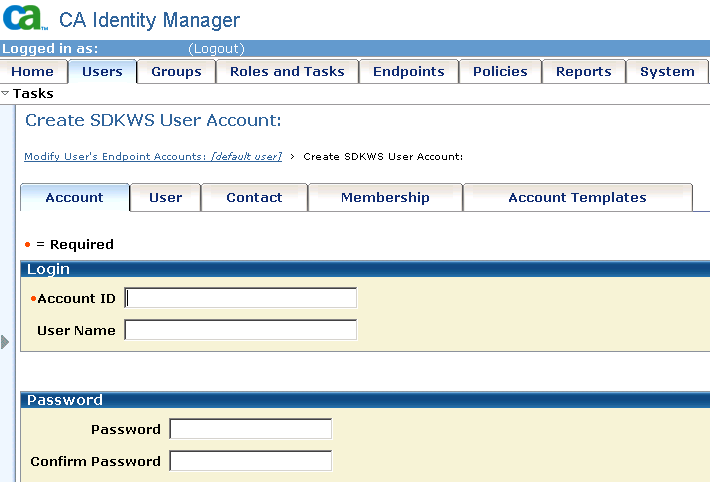The image size is (710, 482).
Task: Click the Password input field
Action: [250, 429]
